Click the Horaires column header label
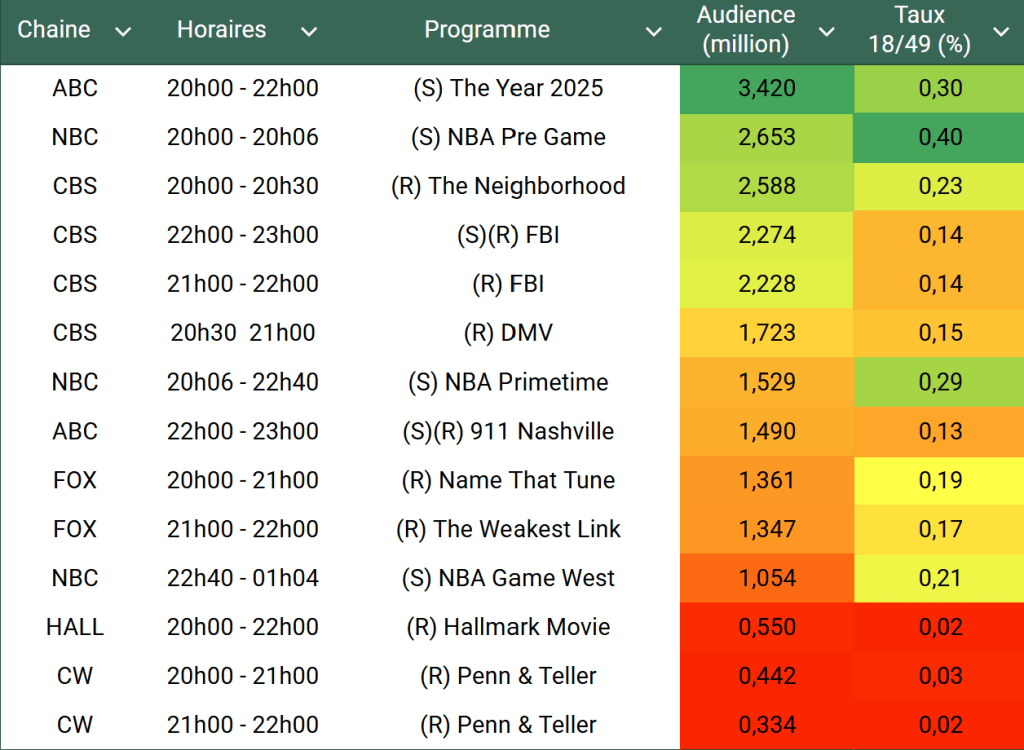Screen dimensions: 1024x750 point(221,30)
